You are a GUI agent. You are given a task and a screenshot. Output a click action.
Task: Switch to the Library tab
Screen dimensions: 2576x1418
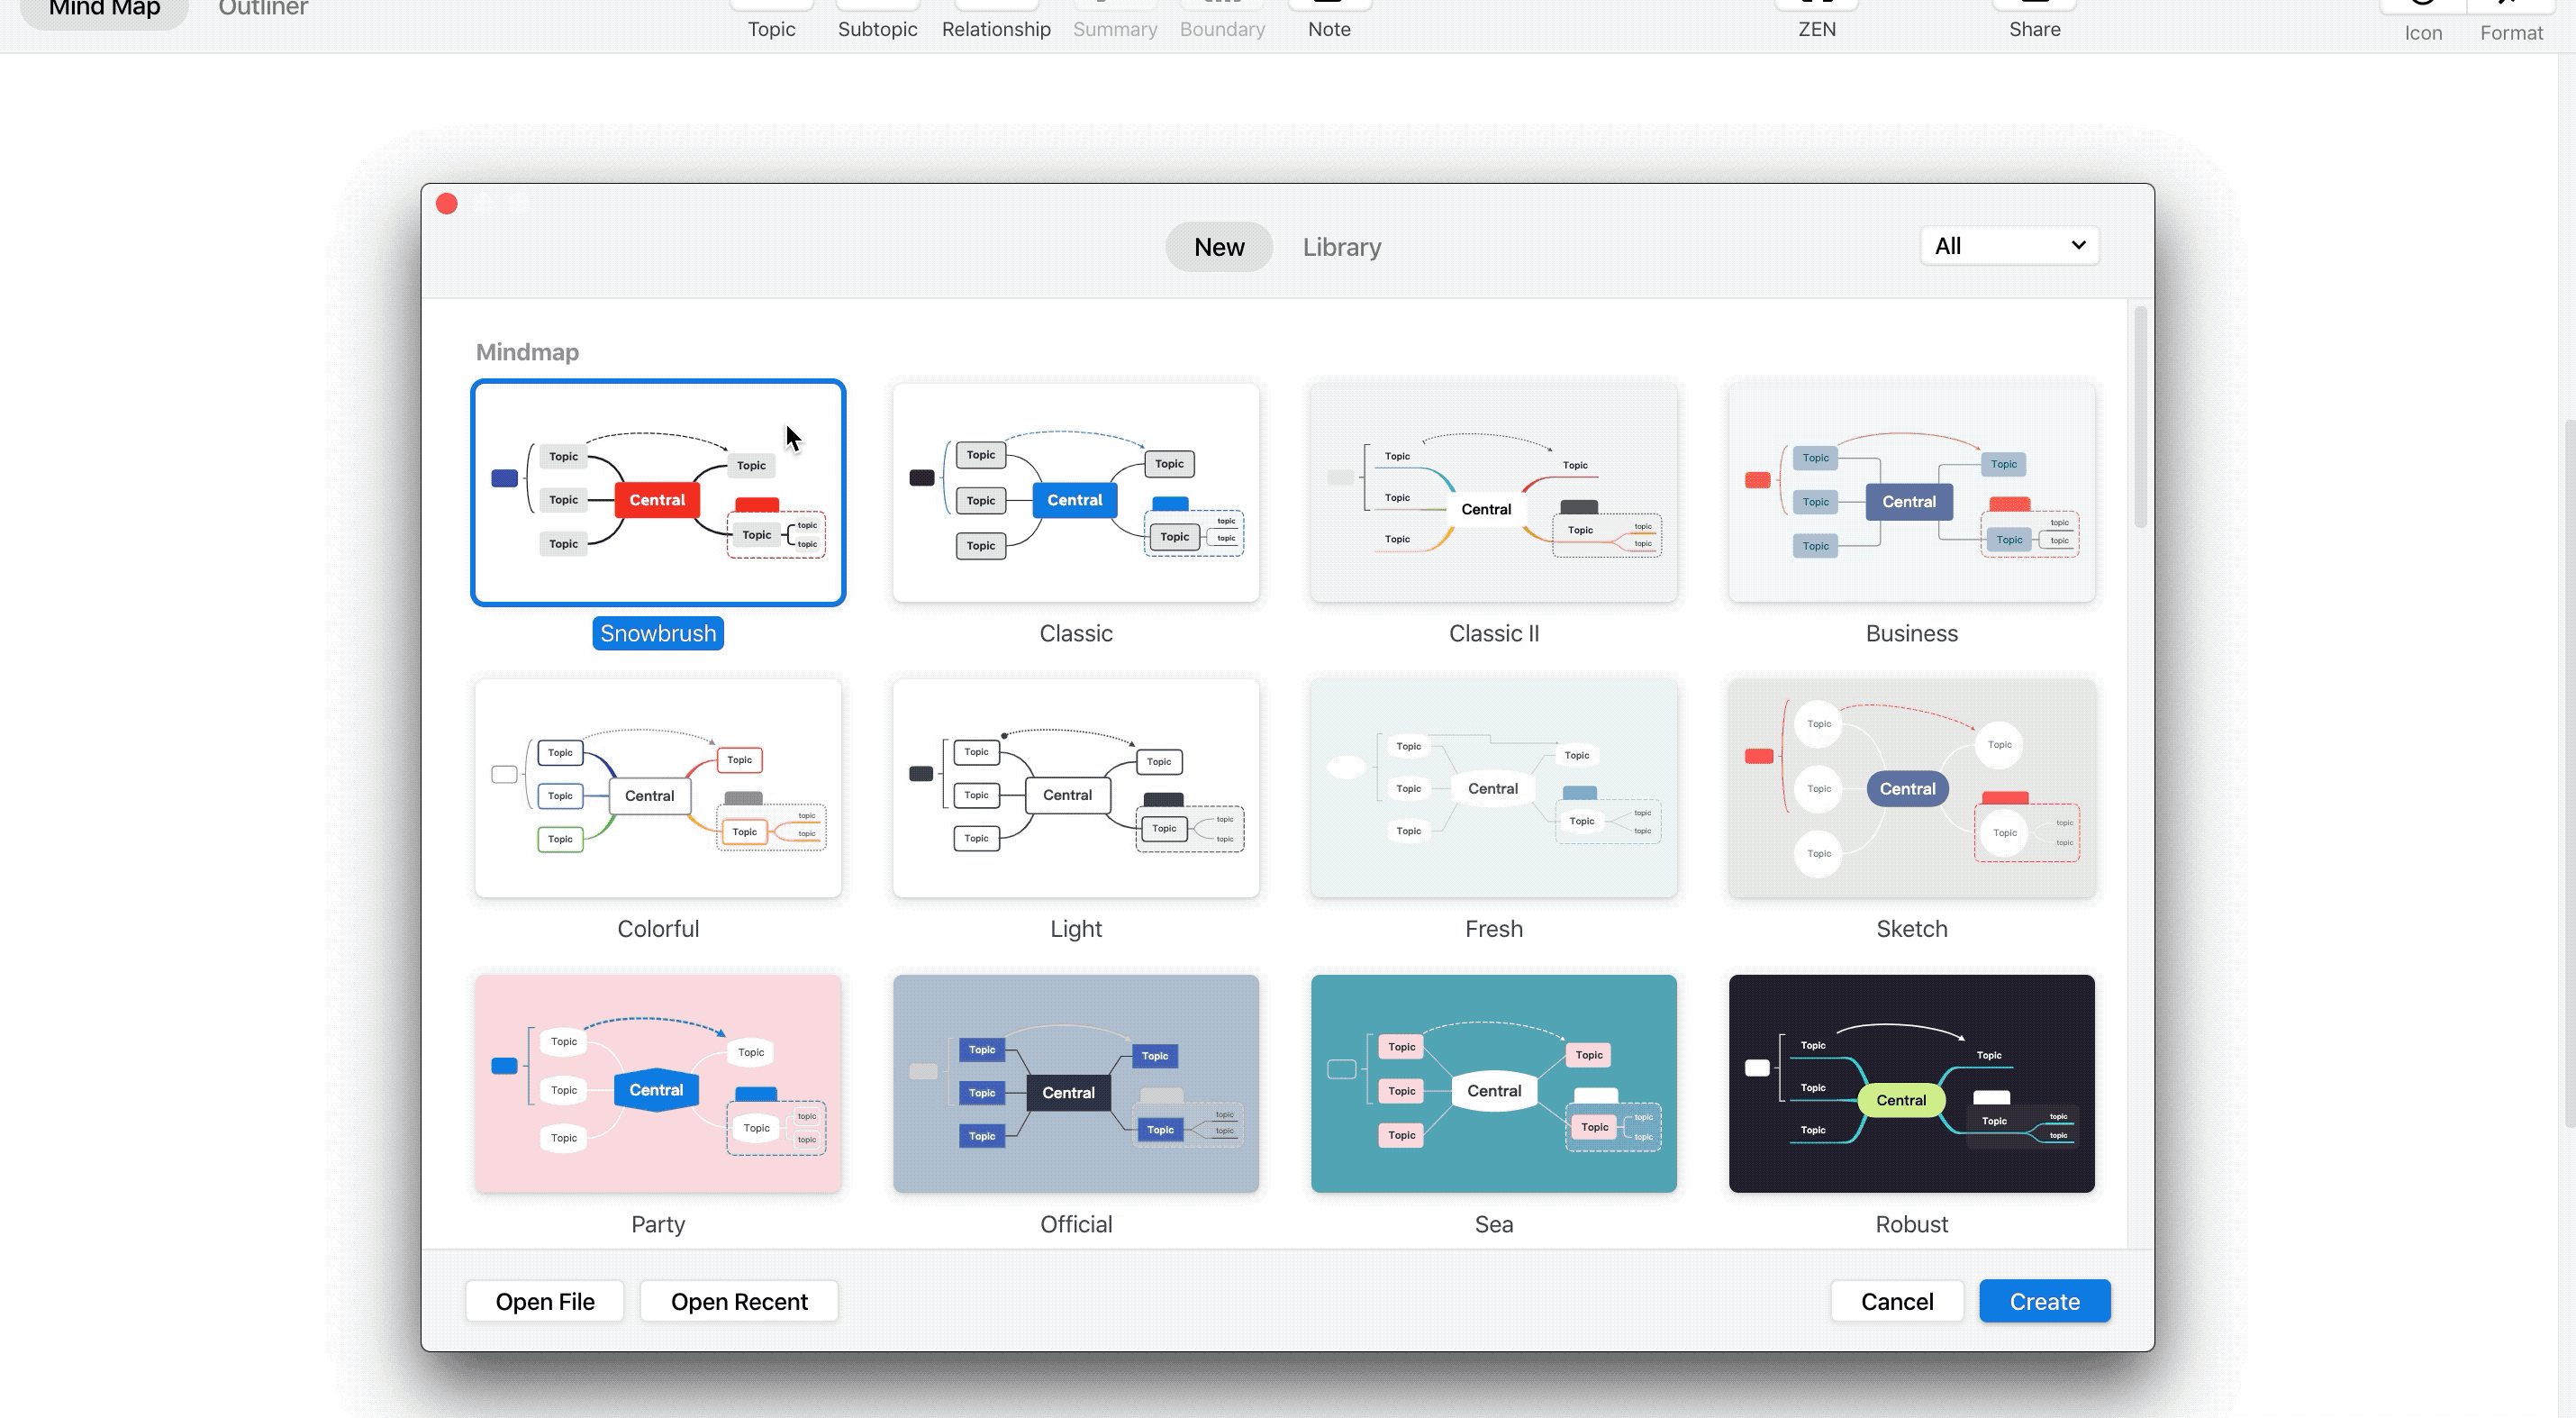[1341, 247]
